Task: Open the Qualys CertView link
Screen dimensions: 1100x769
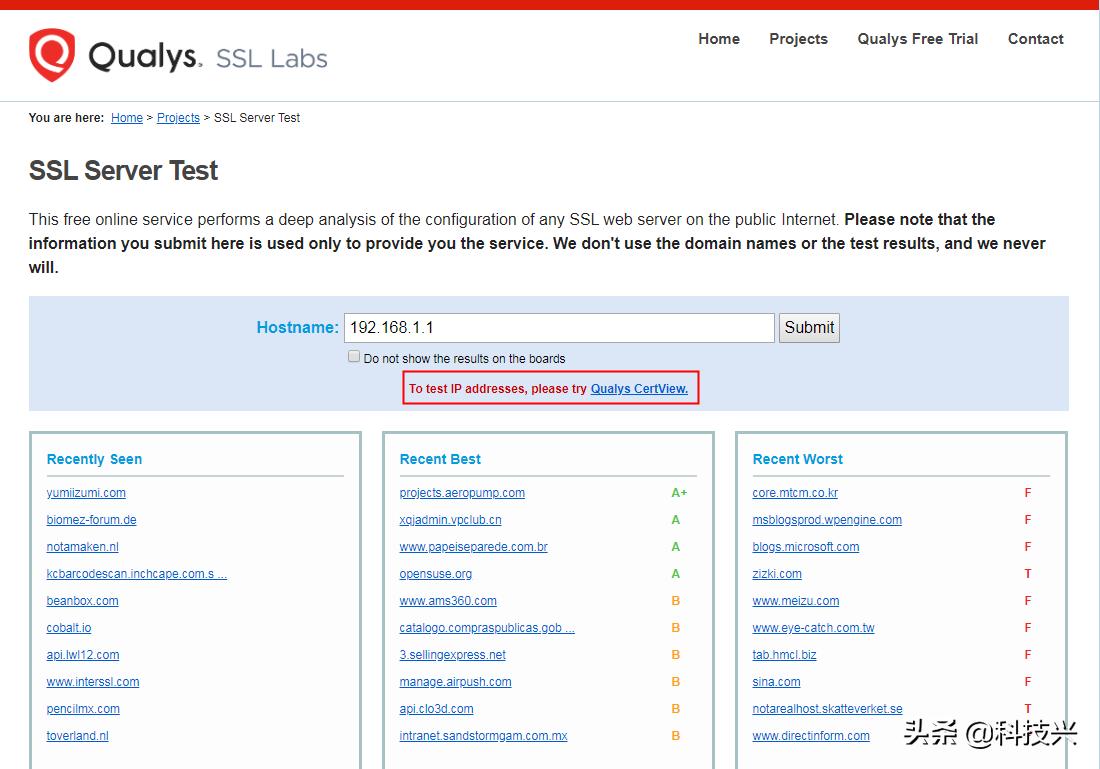Action: click(639, 389)
